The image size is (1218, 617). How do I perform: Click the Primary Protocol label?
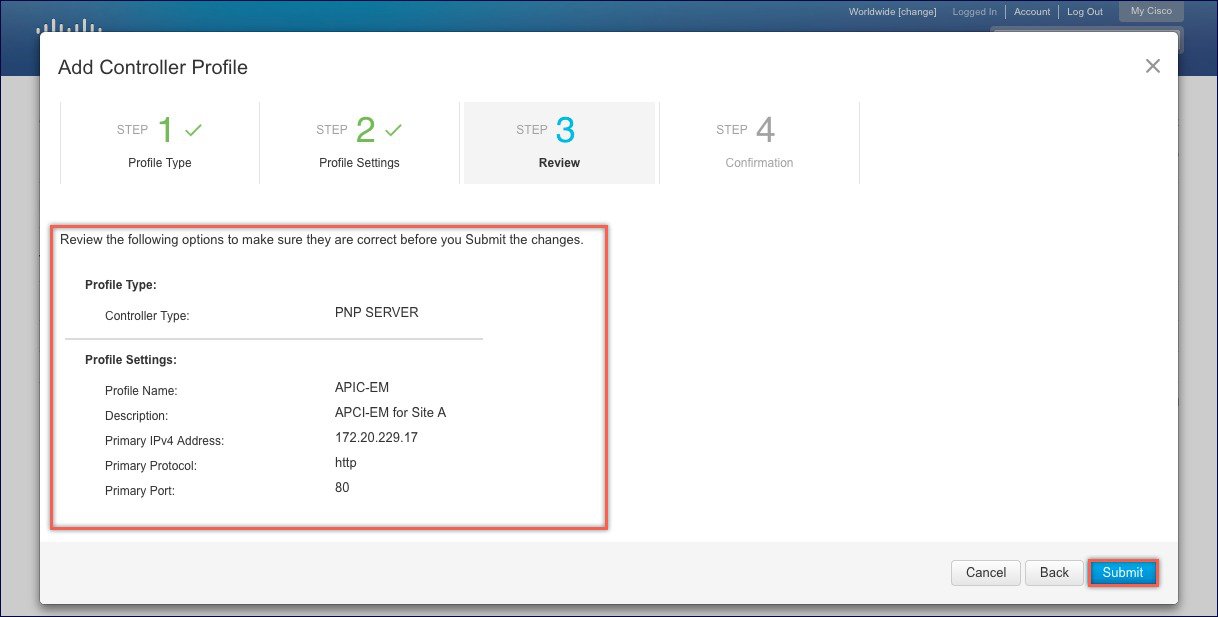pyautogui.click(x=151, y=466)
